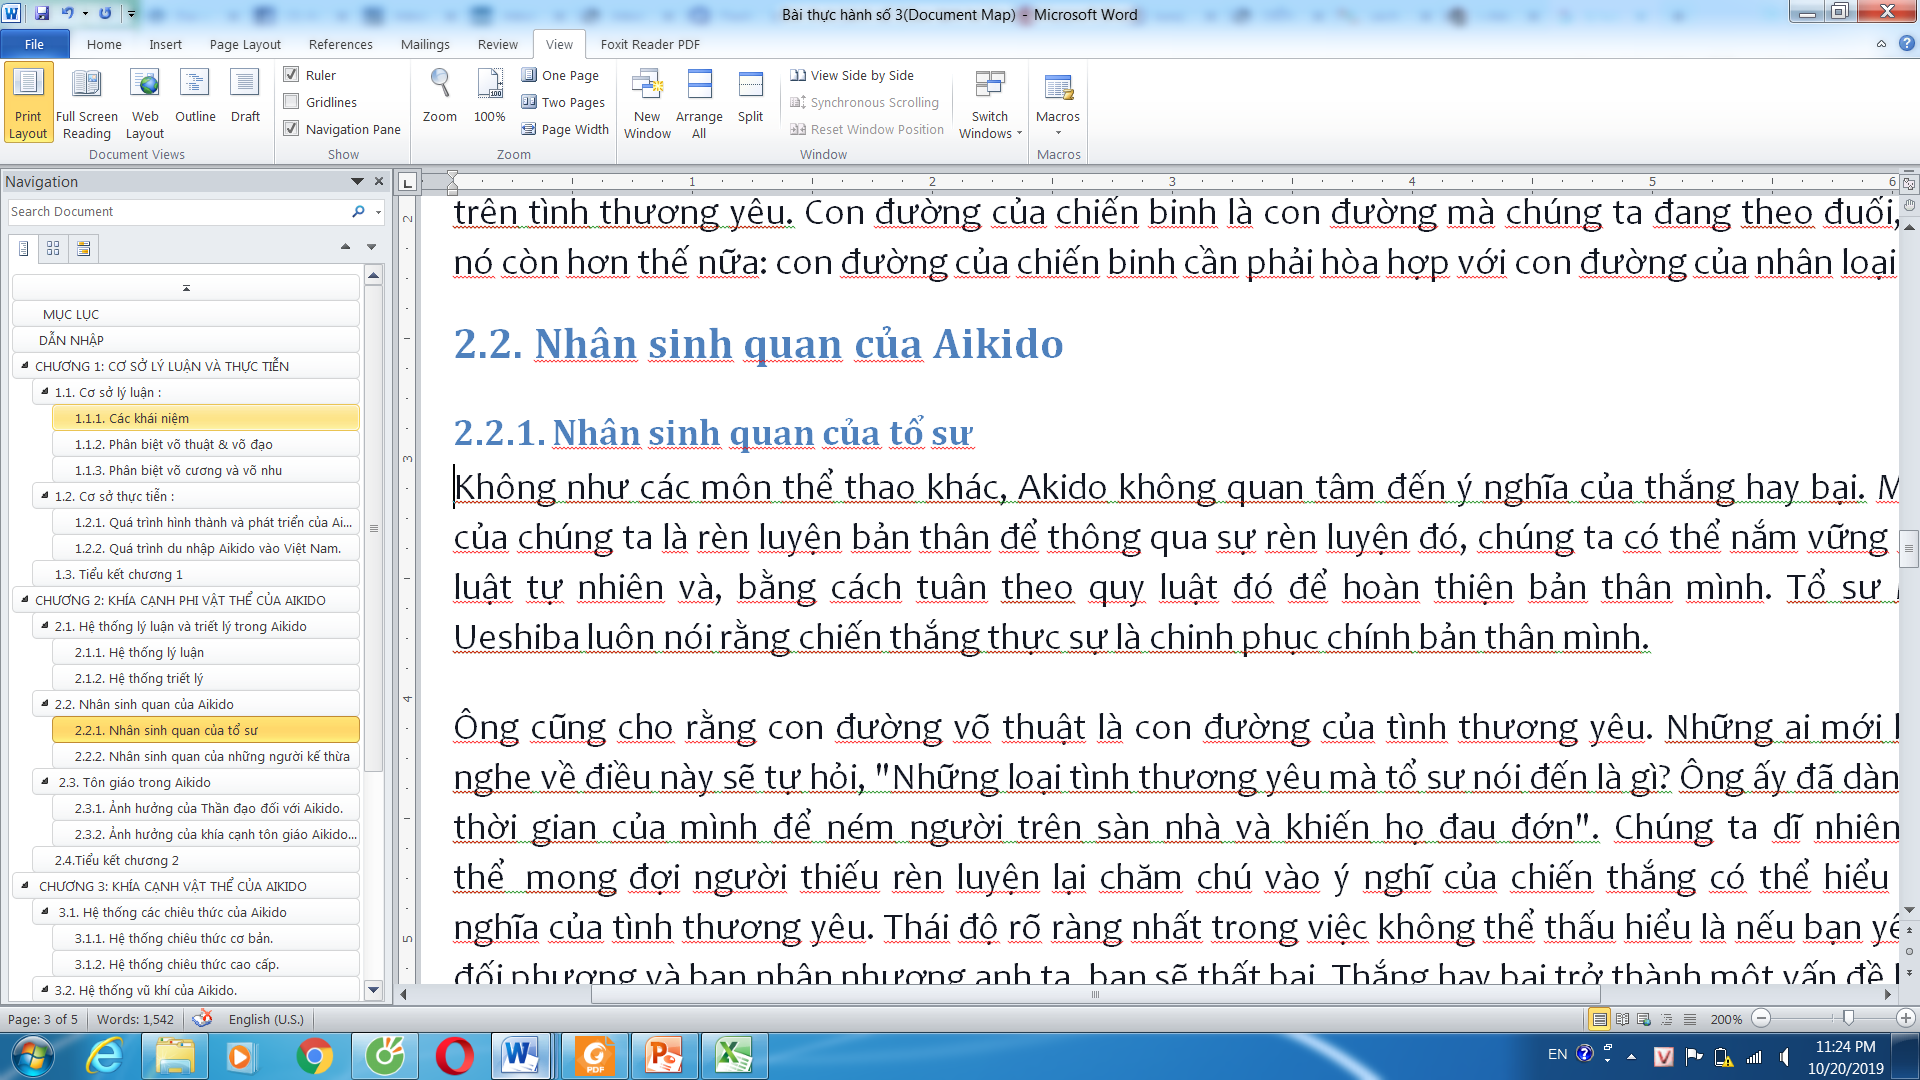Go to heading 1.3. Tiểu kết chương 1
Screen dimensions: 1920x1080
[118, 574]
